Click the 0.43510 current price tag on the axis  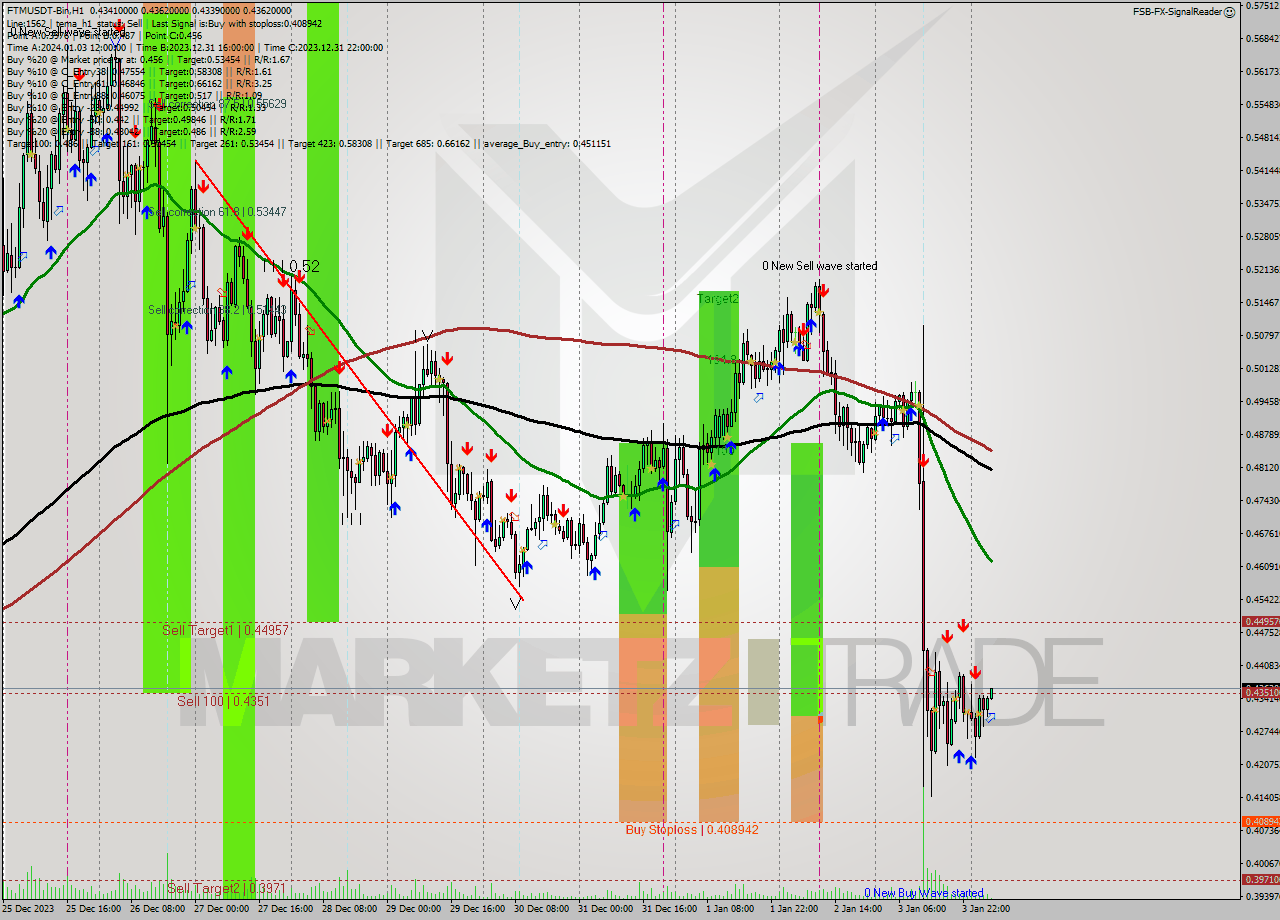1259,691
